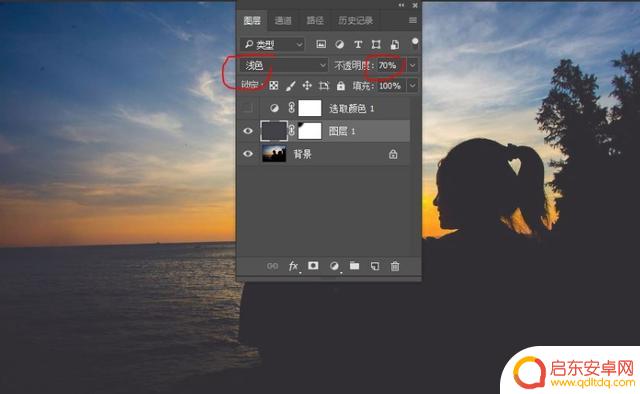
Task: Expand the fill 100% slider arrow
Action: (412, 86)
